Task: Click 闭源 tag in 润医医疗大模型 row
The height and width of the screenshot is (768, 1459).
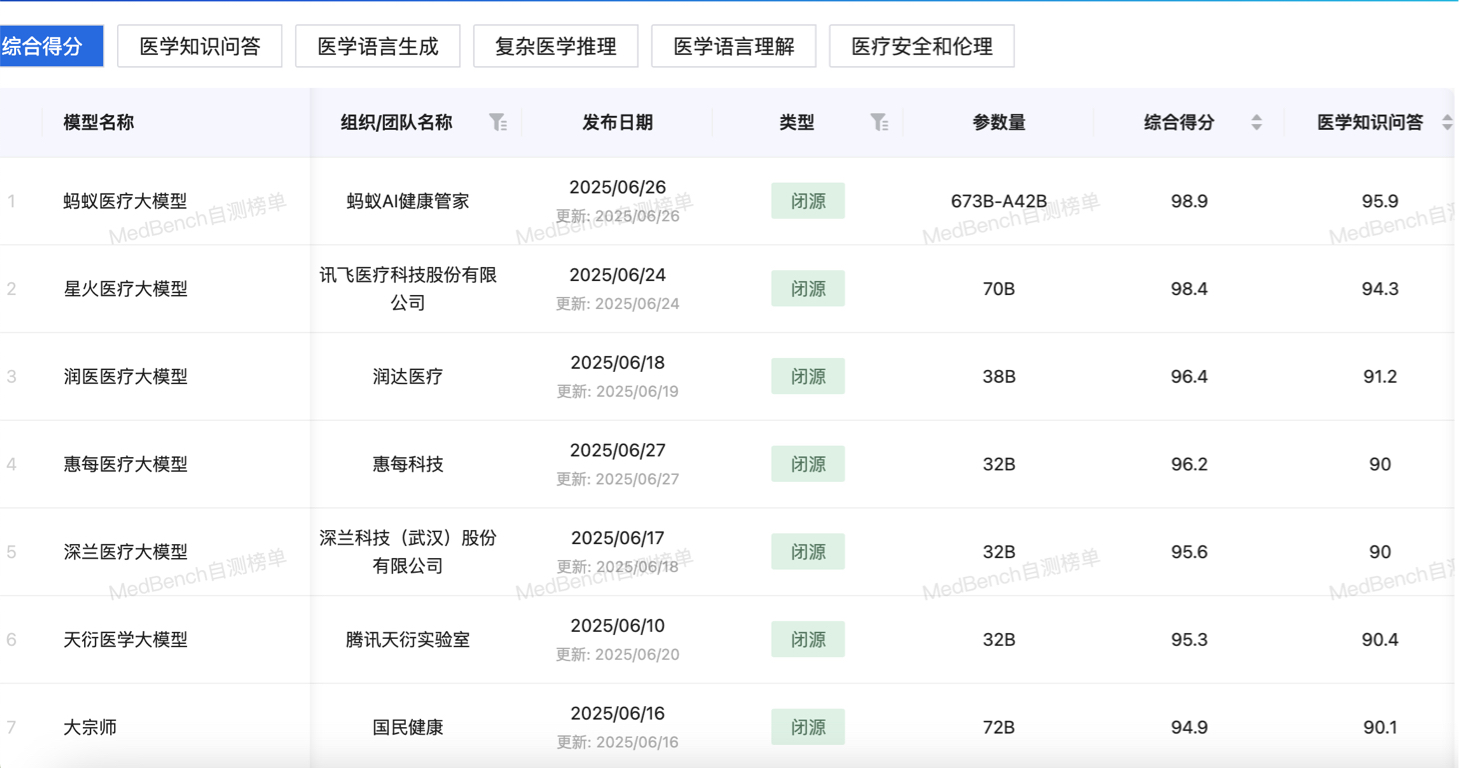Action: 808,377
